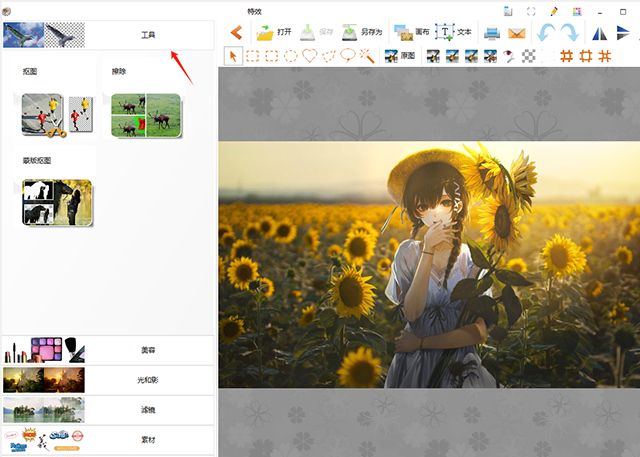Click the blue redo arrow
This screenshot has height=457, width=640.
pyautogui.click(x=569, y=33)
